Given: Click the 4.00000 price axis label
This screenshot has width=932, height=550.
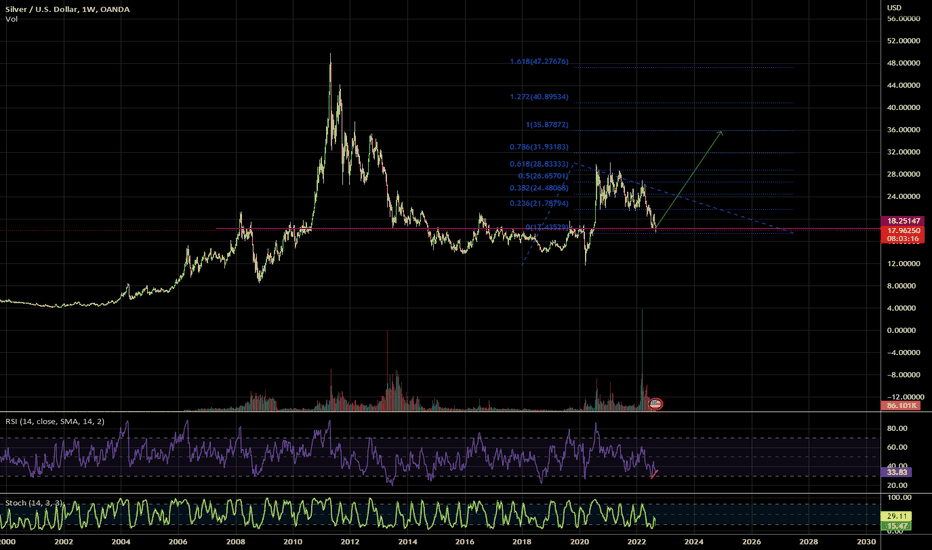Looking at the screenshot, I should [x=905, y=308].
